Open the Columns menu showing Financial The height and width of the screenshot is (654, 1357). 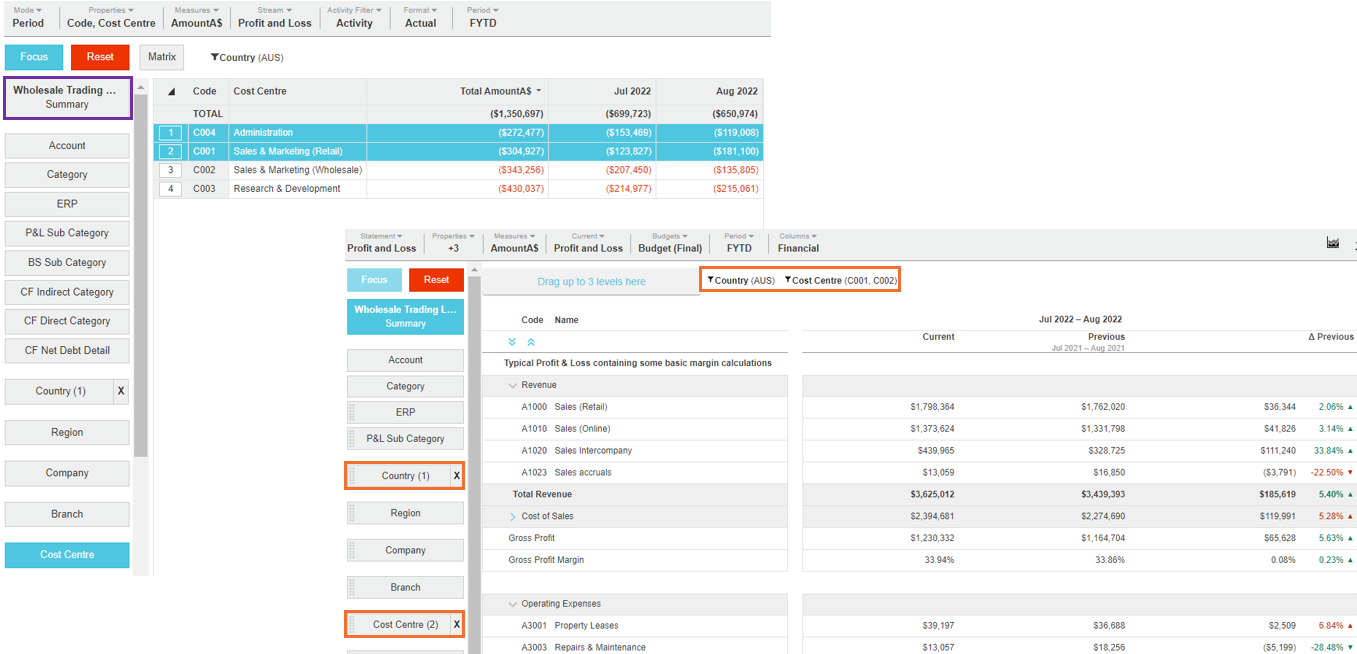[x=798, y=242]
